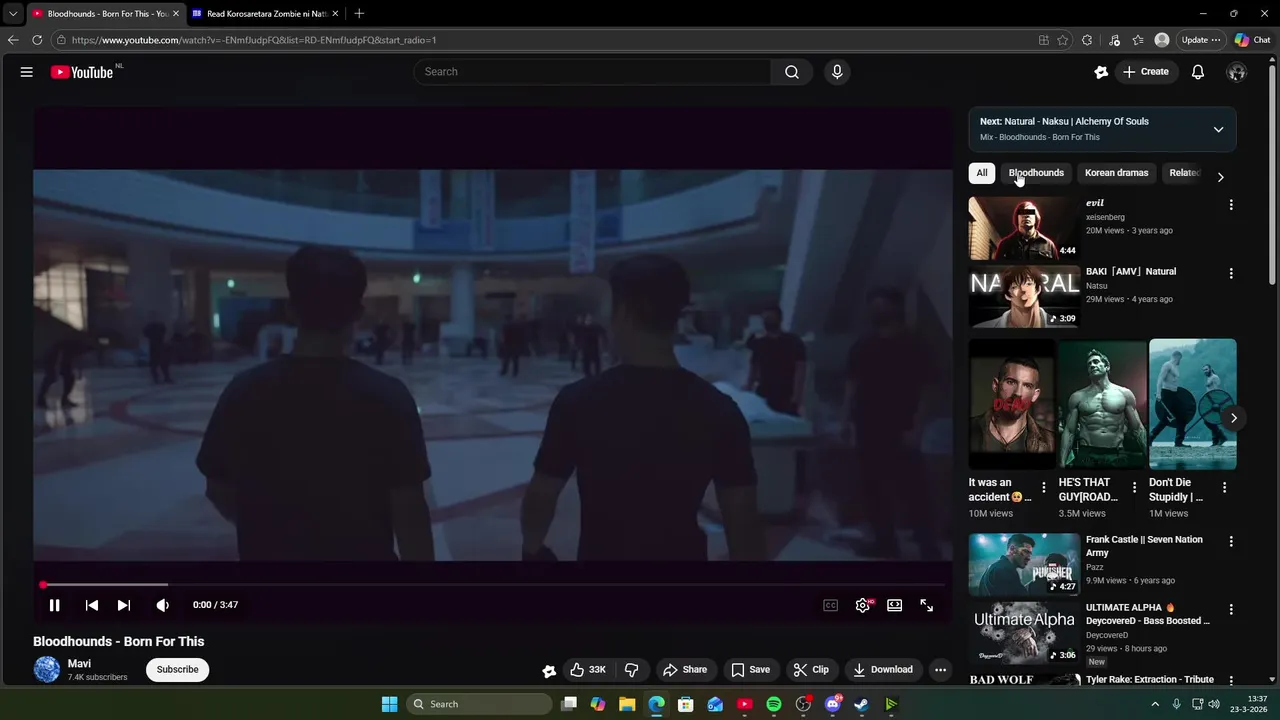Image resolution: width=1280 pixels, height=720 pixels.
Task: Open more actions menu under video
Action: pyautogui.click(x=940, y=670)
